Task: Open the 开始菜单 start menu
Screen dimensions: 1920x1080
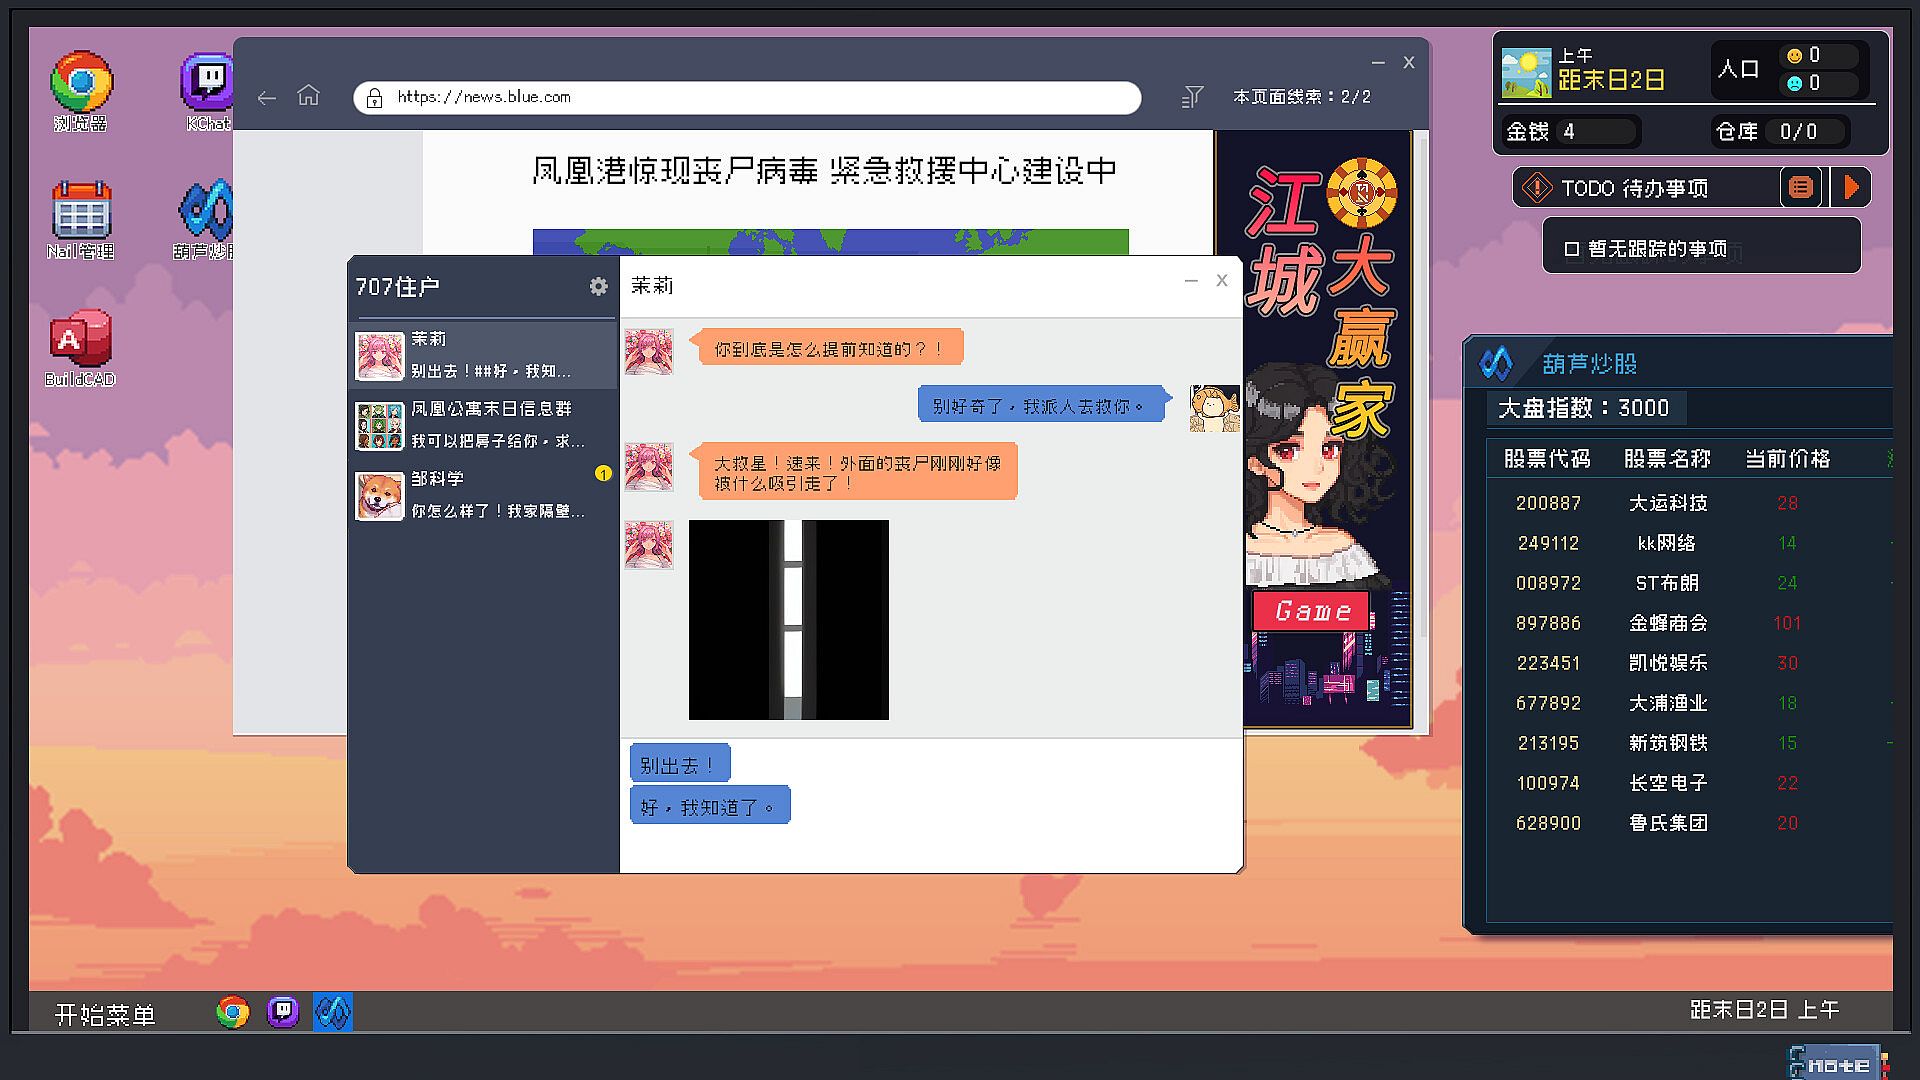Action: (x=105, y=1014)
